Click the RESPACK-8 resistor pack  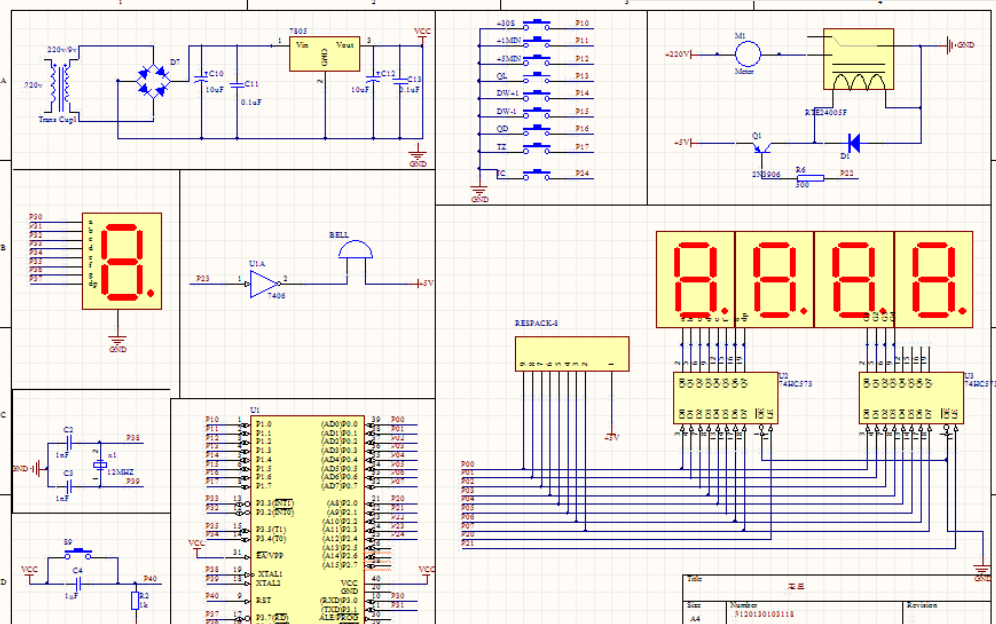coord(572,354)
